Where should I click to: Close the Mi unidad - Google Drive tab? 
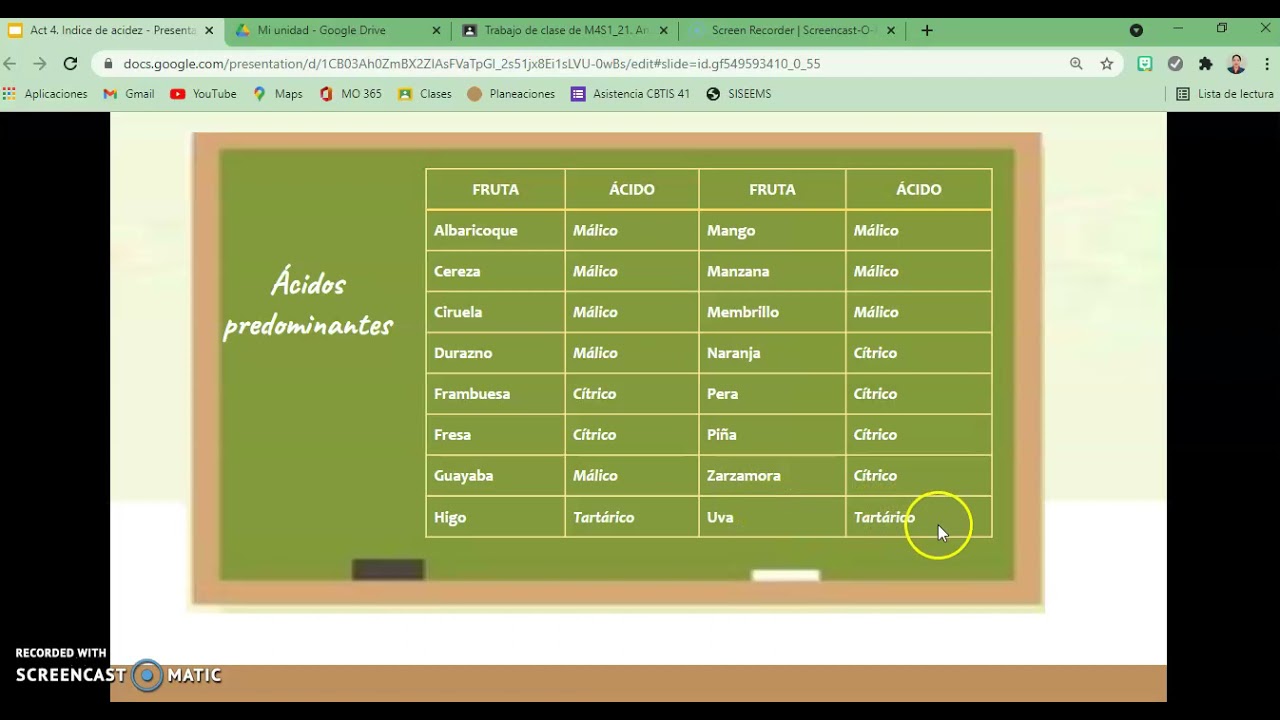coord(436,30)
